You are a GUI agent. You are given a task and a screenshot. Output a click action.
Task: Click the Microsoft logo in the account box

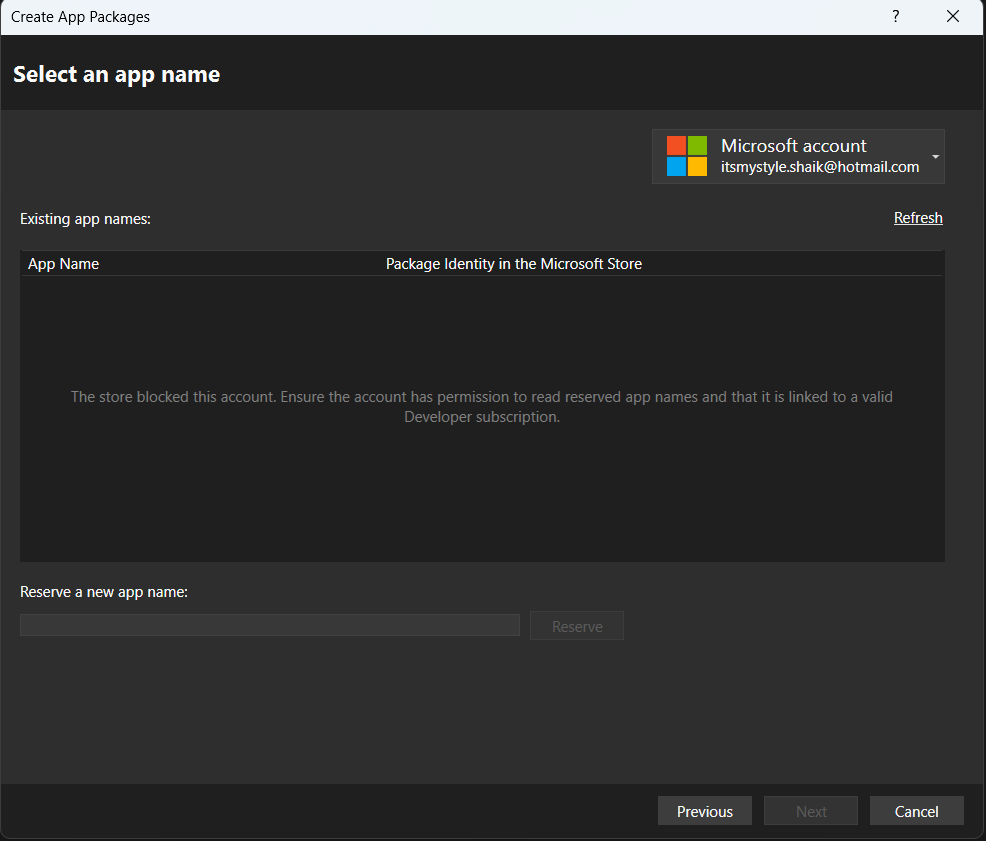687,156
